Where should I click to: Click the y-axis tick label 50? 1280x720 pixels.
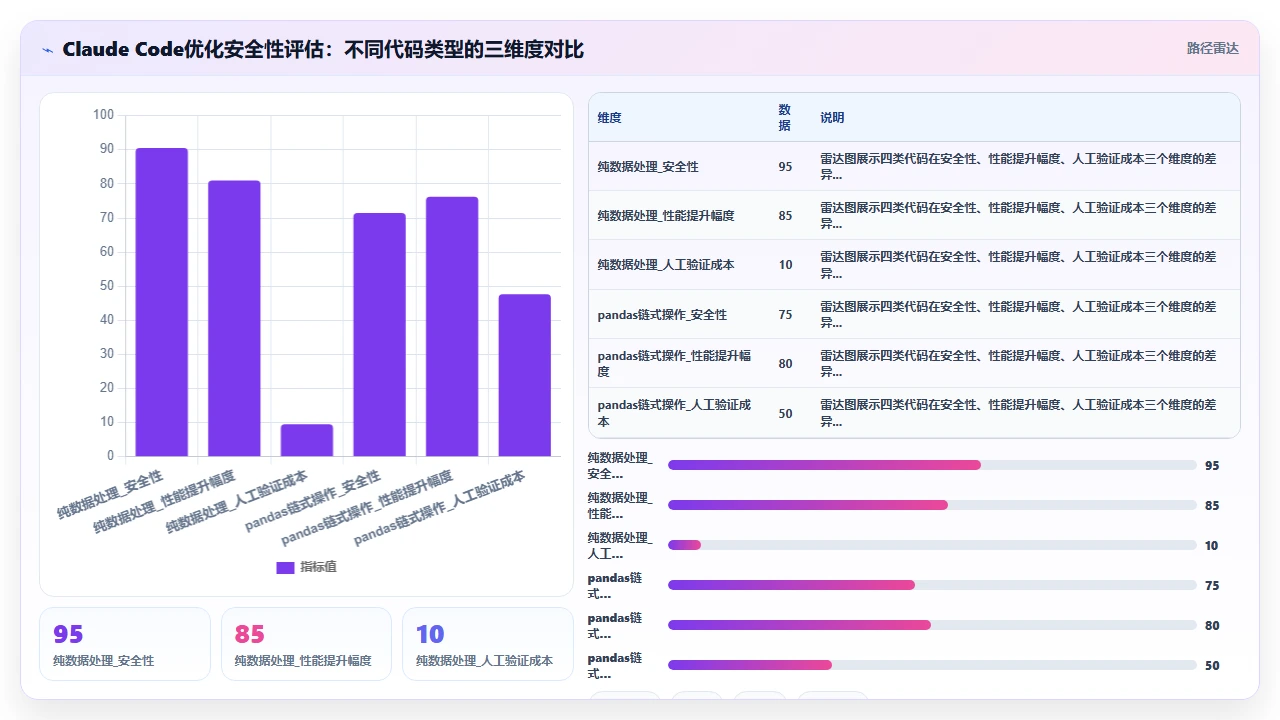click(x=107, y=286)
